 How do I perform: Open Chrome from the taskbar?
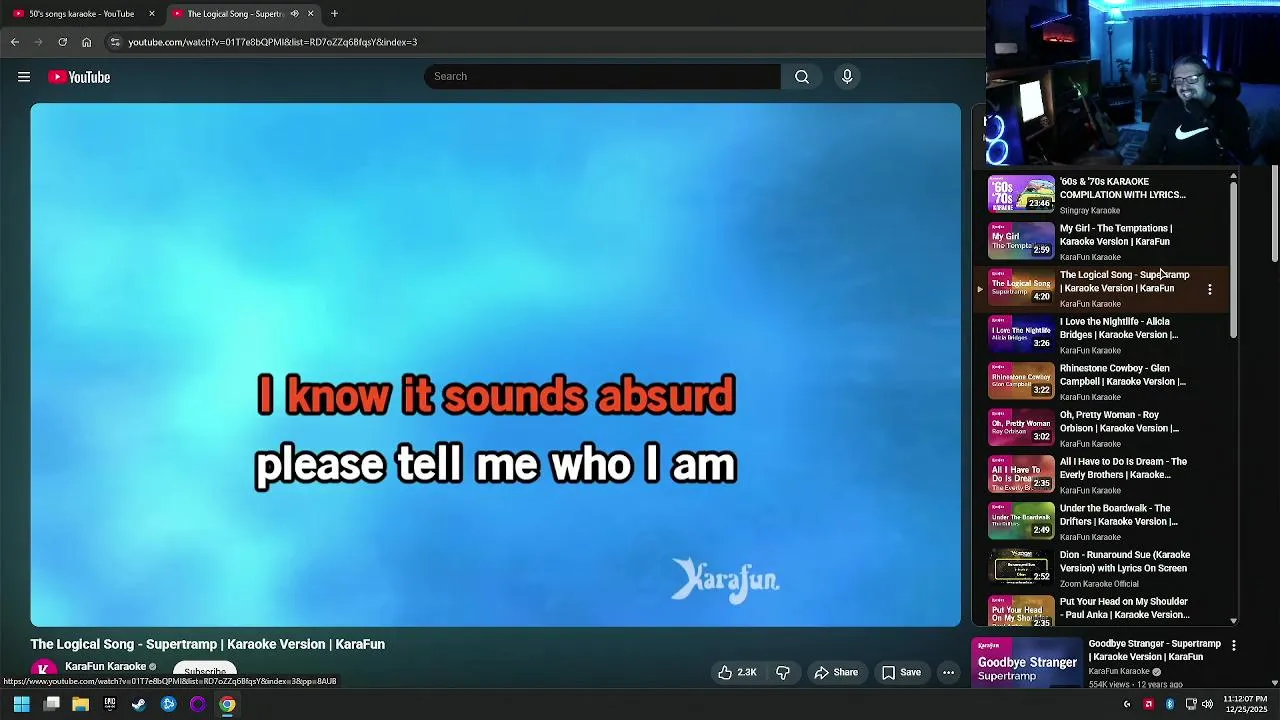(227, 704)
